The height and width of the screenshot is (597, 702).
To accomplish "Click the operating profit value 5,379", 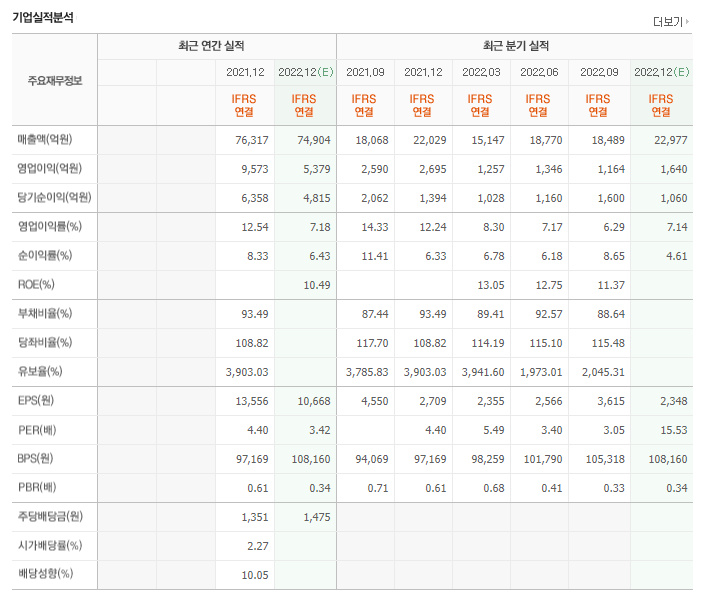I will point(317,169).
